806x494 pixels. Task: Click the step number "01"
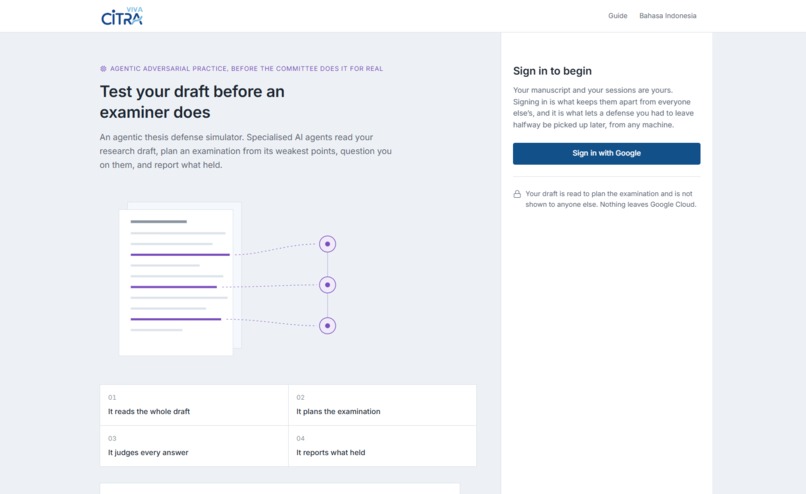112,397
